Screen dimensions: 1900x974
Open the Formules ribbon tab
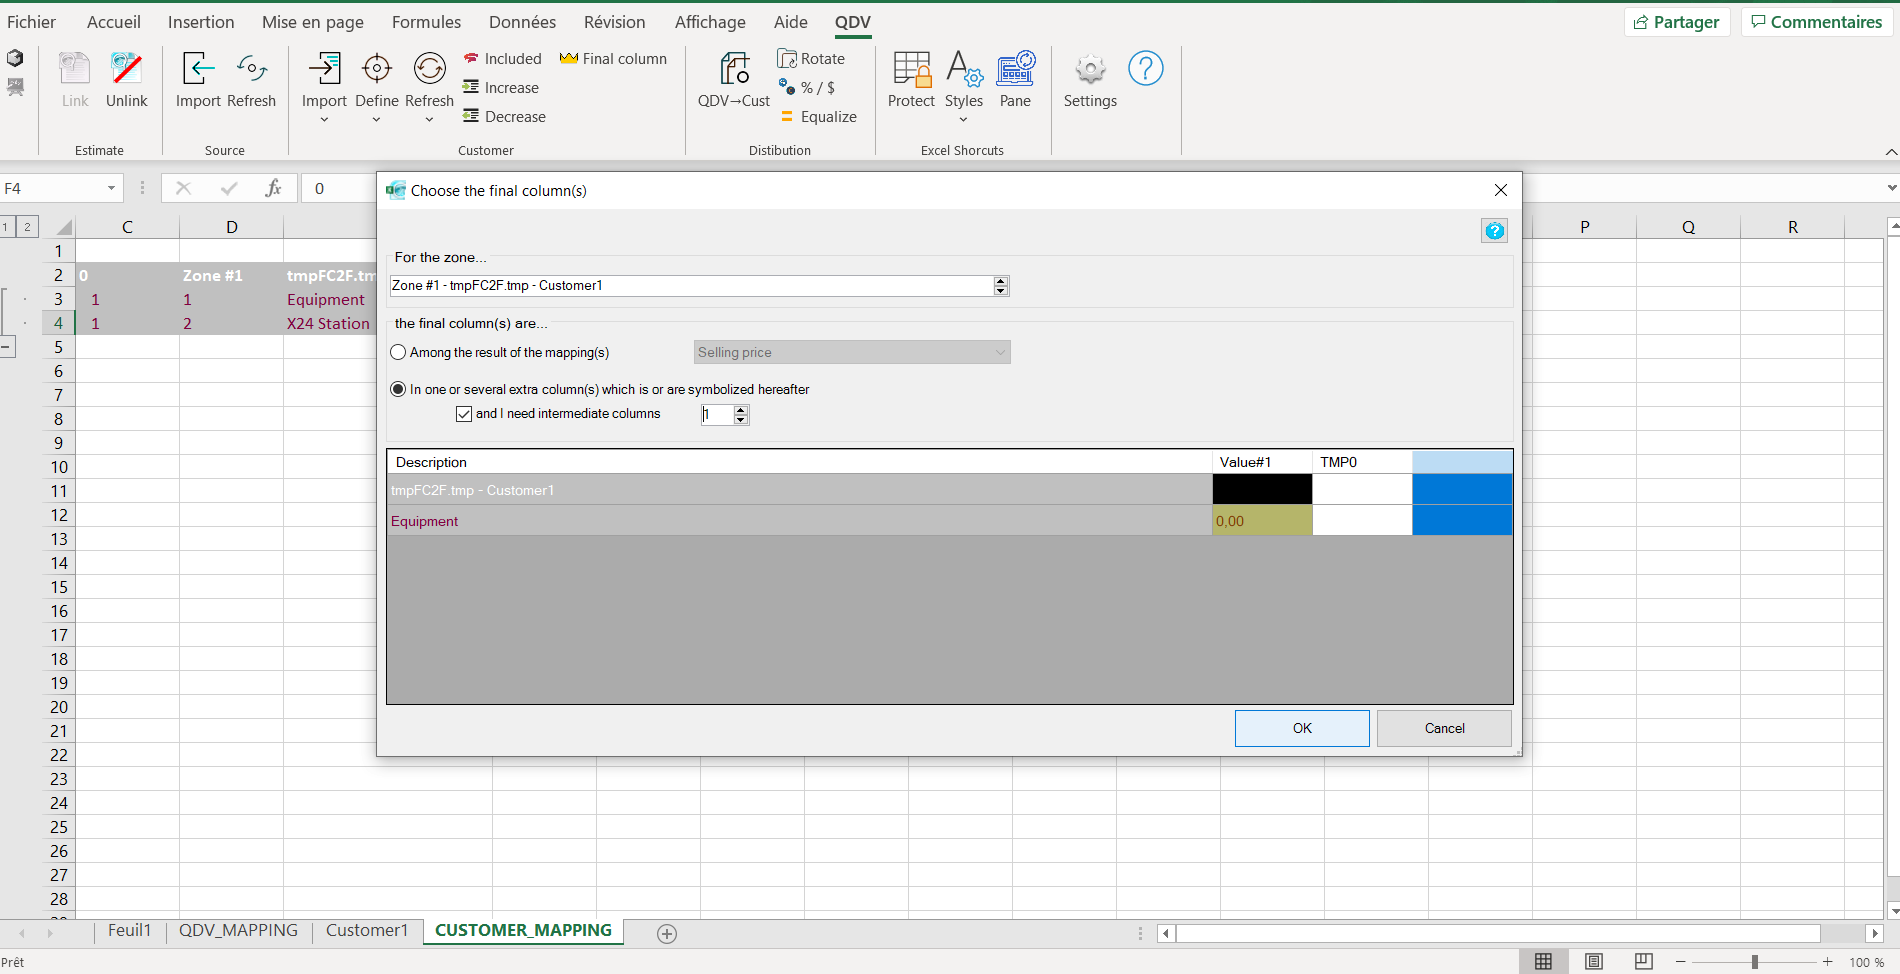[x=427, y=22]
